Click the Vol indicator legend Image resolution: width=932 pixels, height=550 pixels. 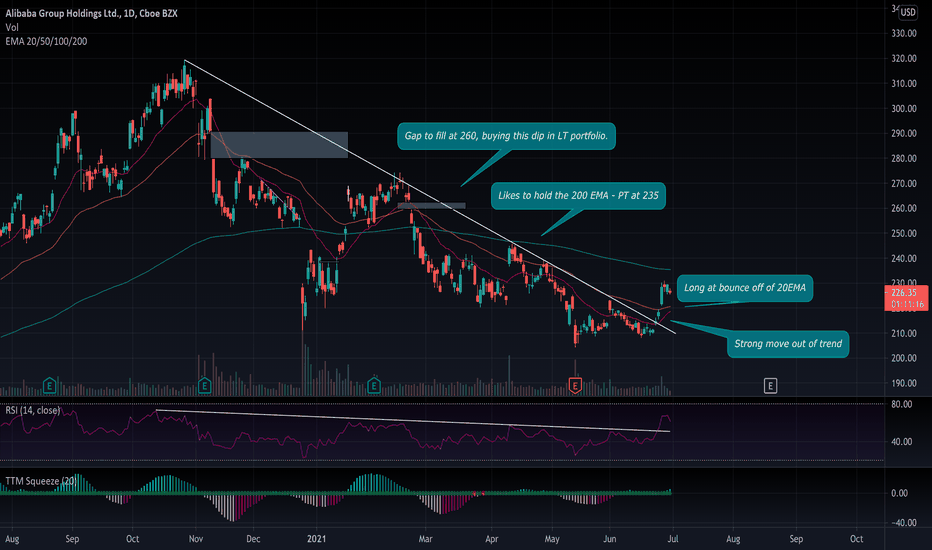[x=12, y=27]
